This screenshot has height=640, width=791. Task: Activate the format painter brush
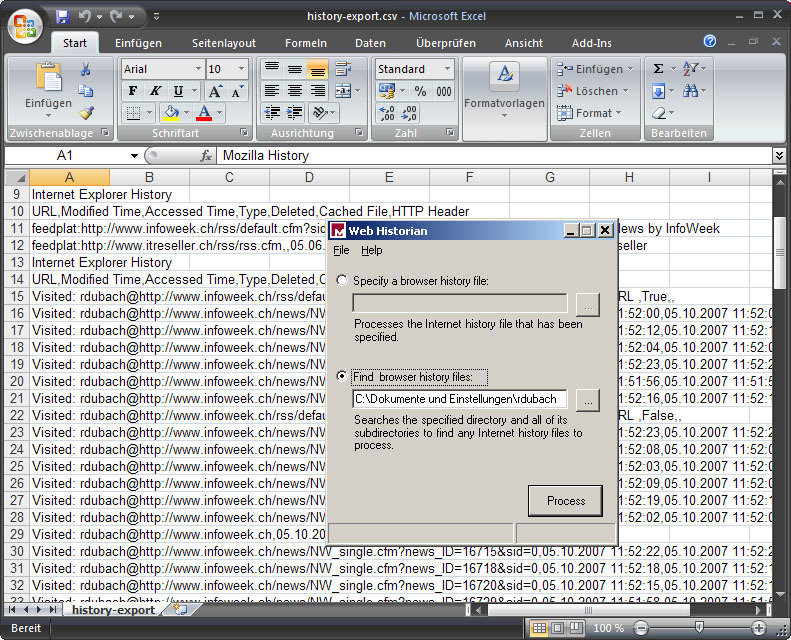coord(86,112)
